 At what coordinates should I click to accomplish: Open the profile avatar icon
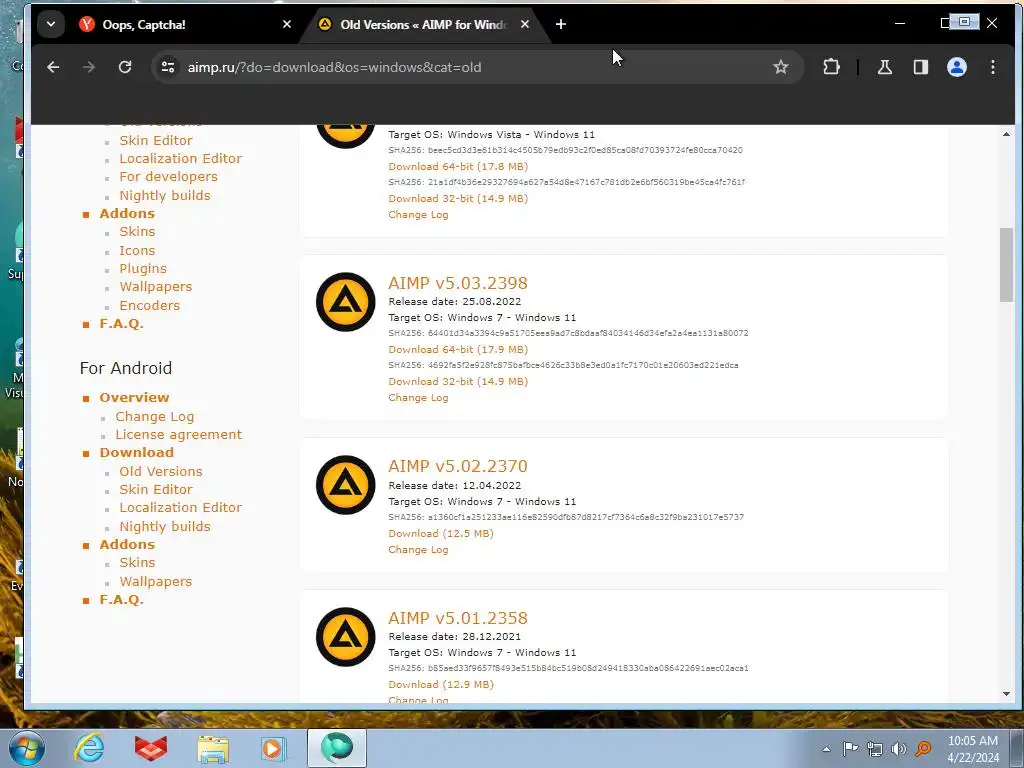[957, 67]
